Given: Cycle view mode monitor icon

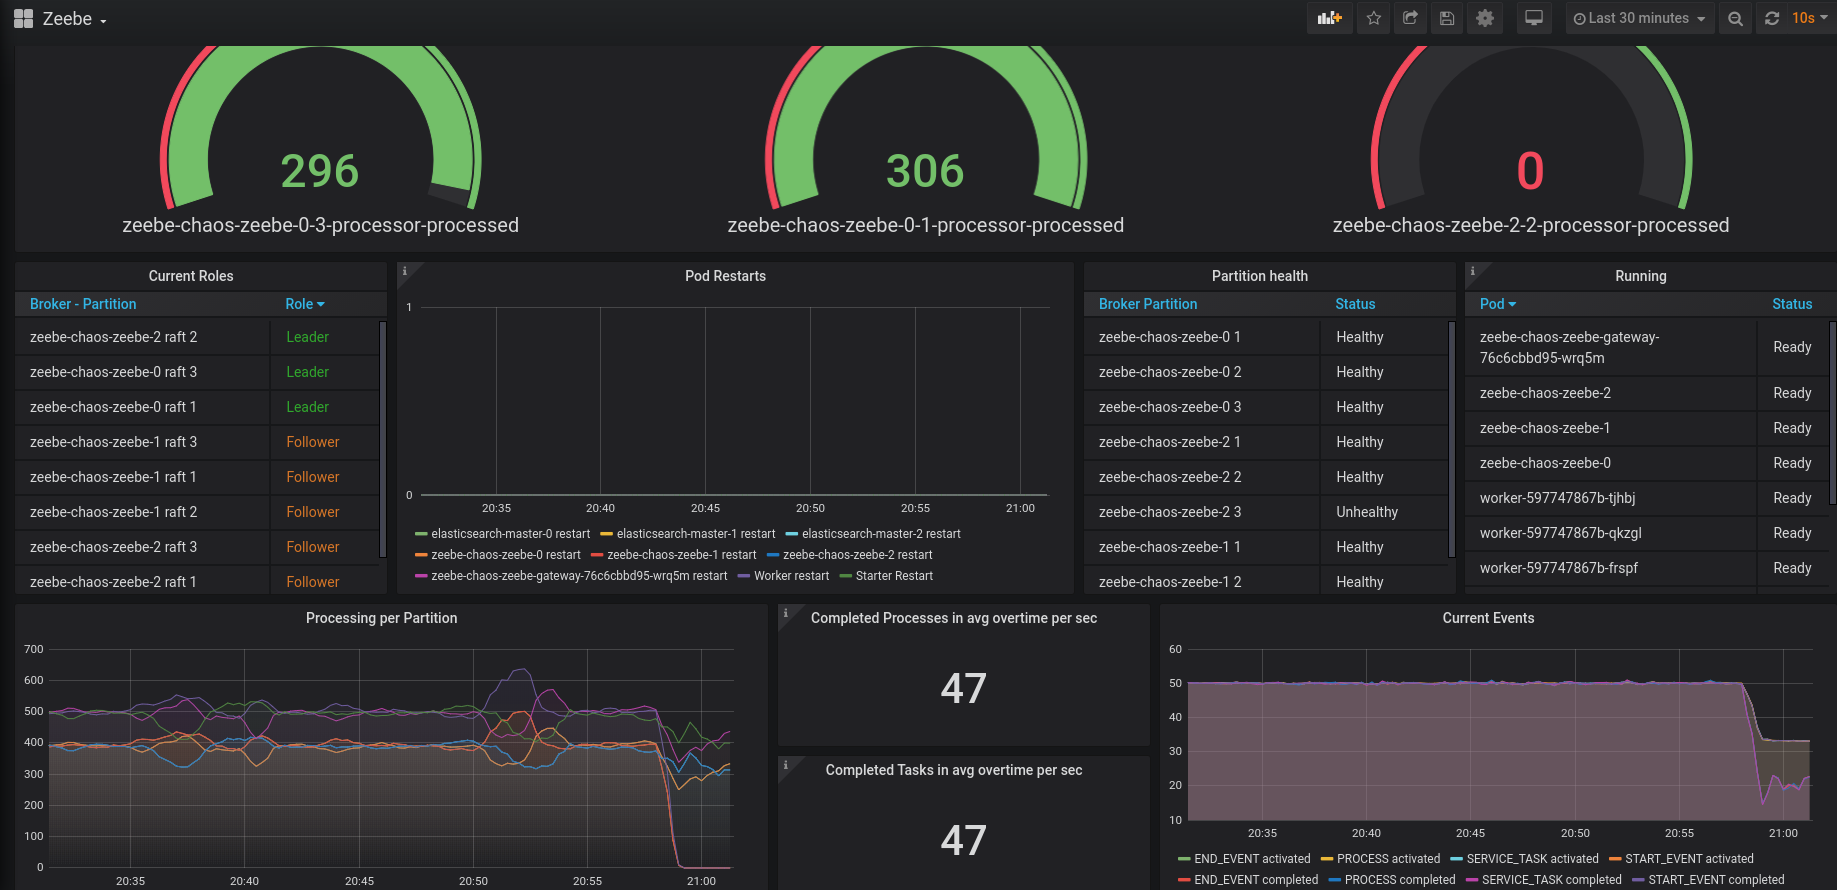Looking at the screenshot, I should tap(1533, 18).
